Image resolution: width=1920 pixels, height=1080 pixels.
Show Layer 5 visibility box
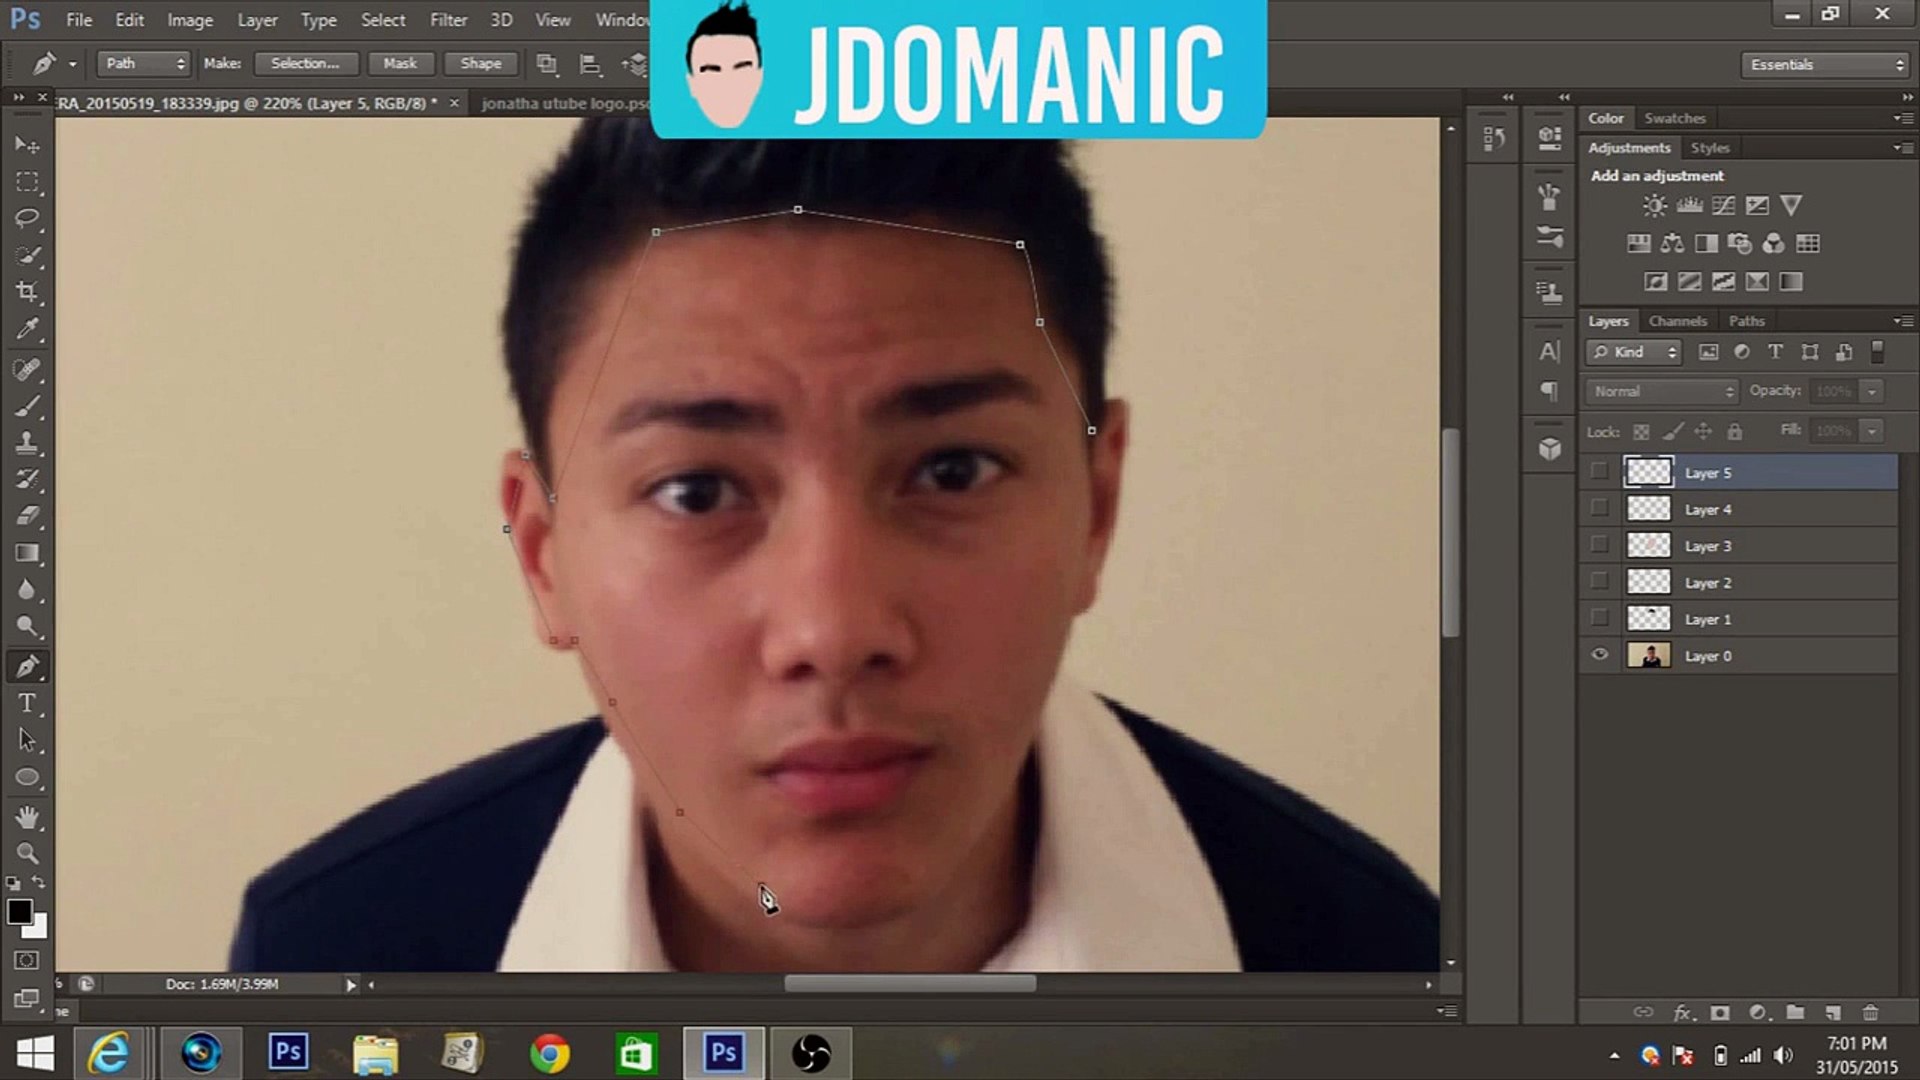tap(1599, 472)
